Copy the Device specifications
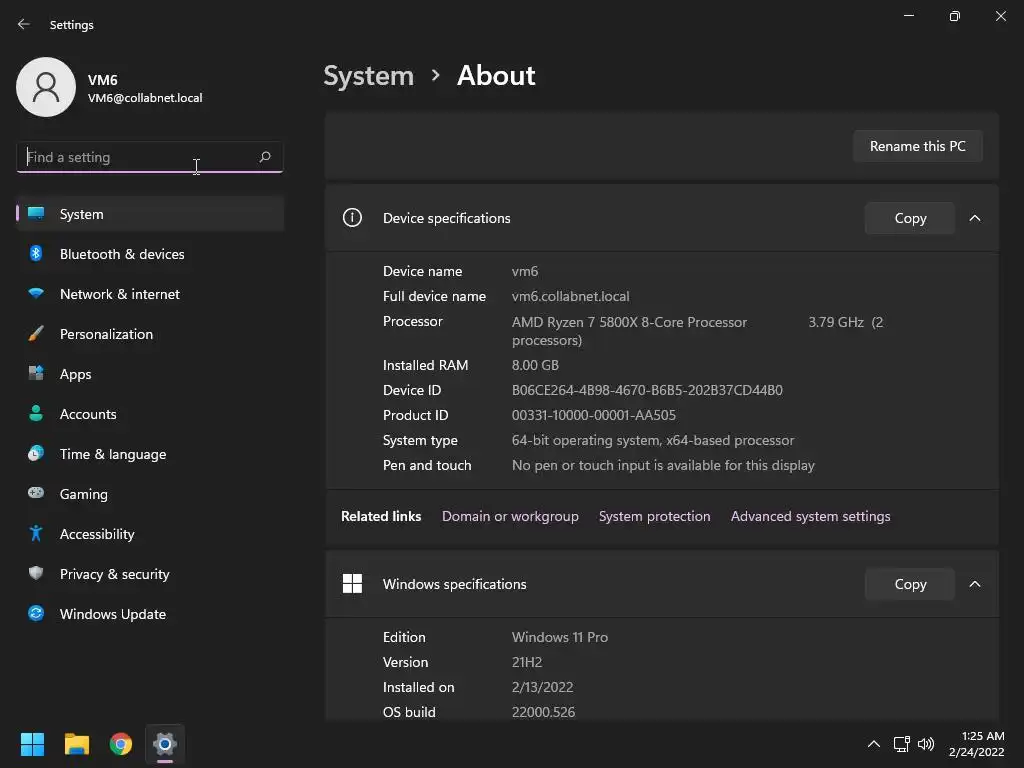Screen dimensions: 1024x768 click(910, 218)
